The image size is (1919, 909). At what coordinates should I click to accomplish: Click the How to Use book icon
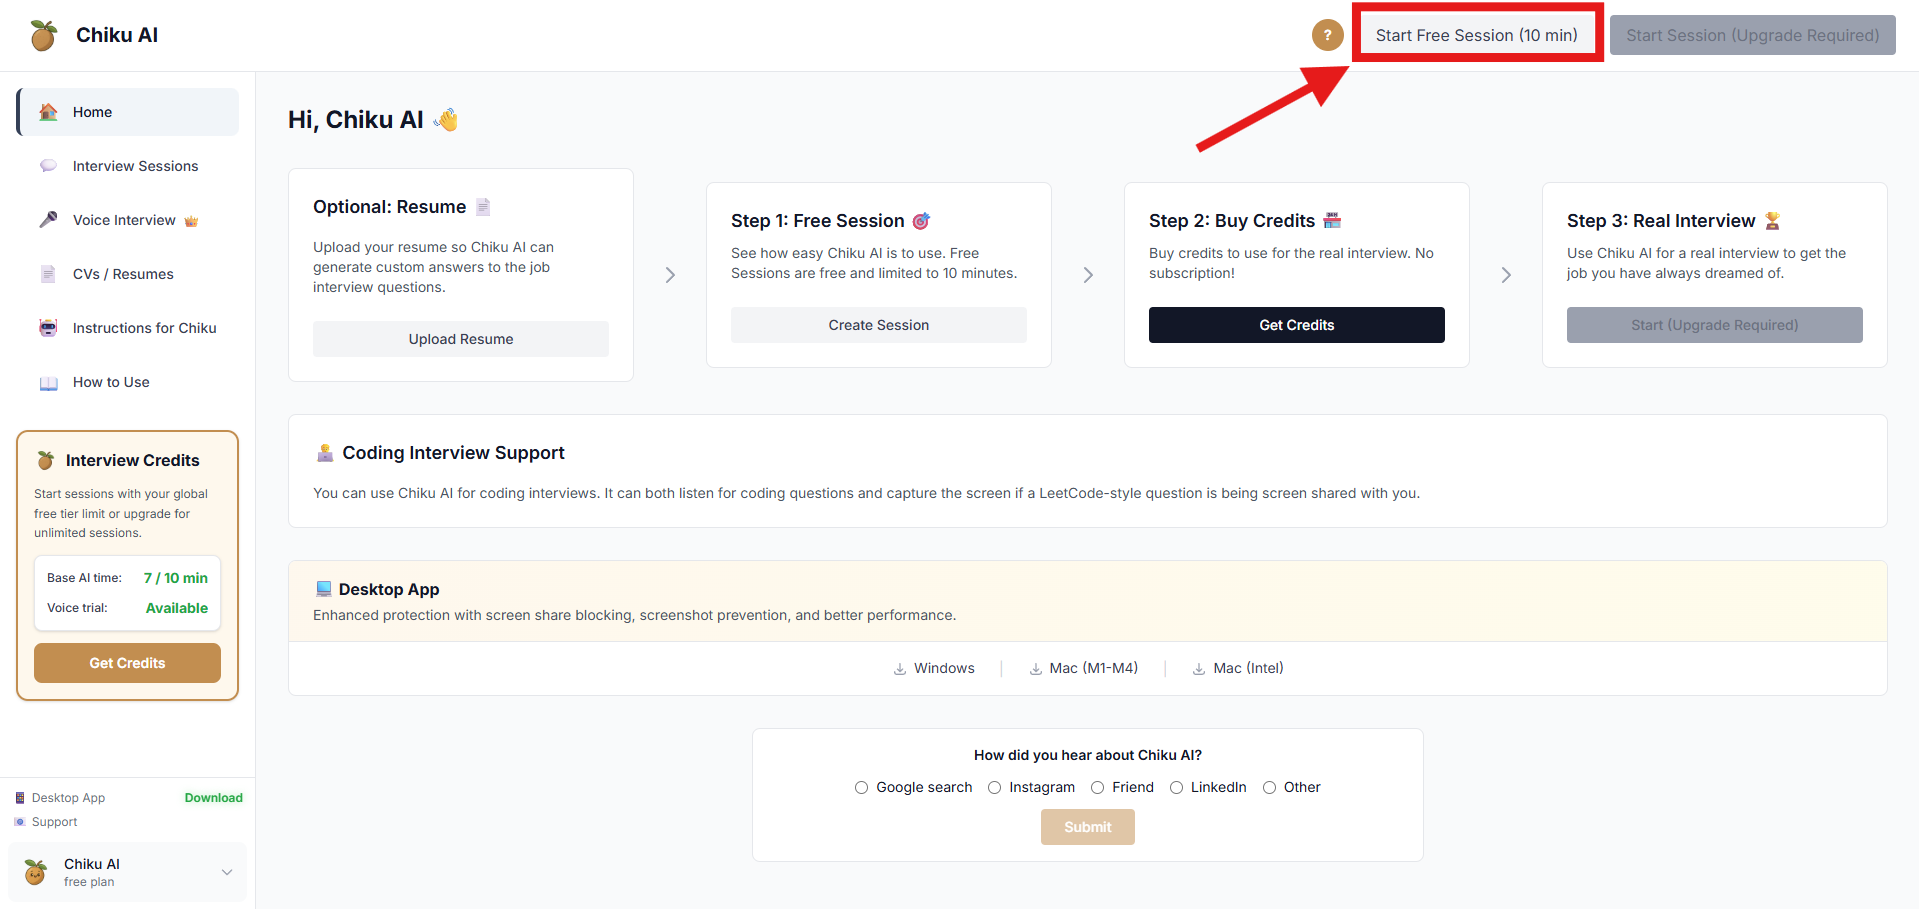point(48,381)
